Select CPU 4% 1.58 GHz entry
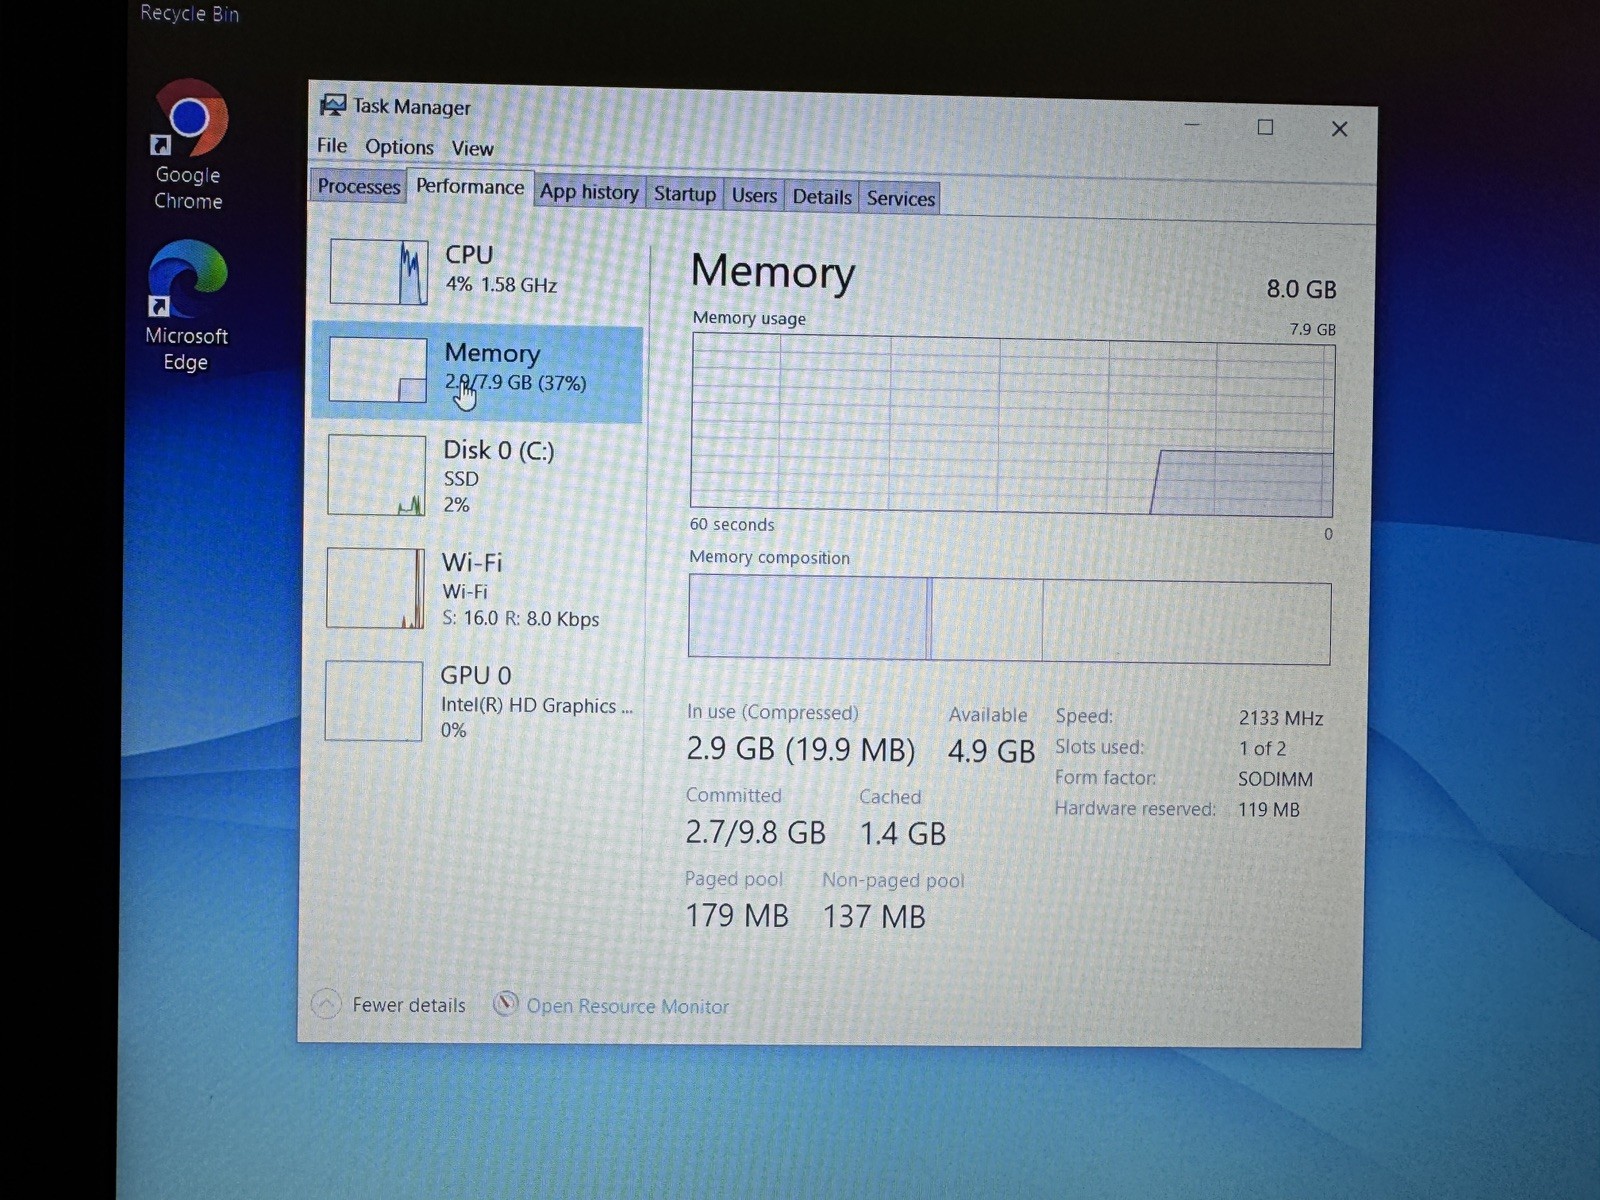The height and width of the screenshot is (1200, 1600). [x=478, y=271]
